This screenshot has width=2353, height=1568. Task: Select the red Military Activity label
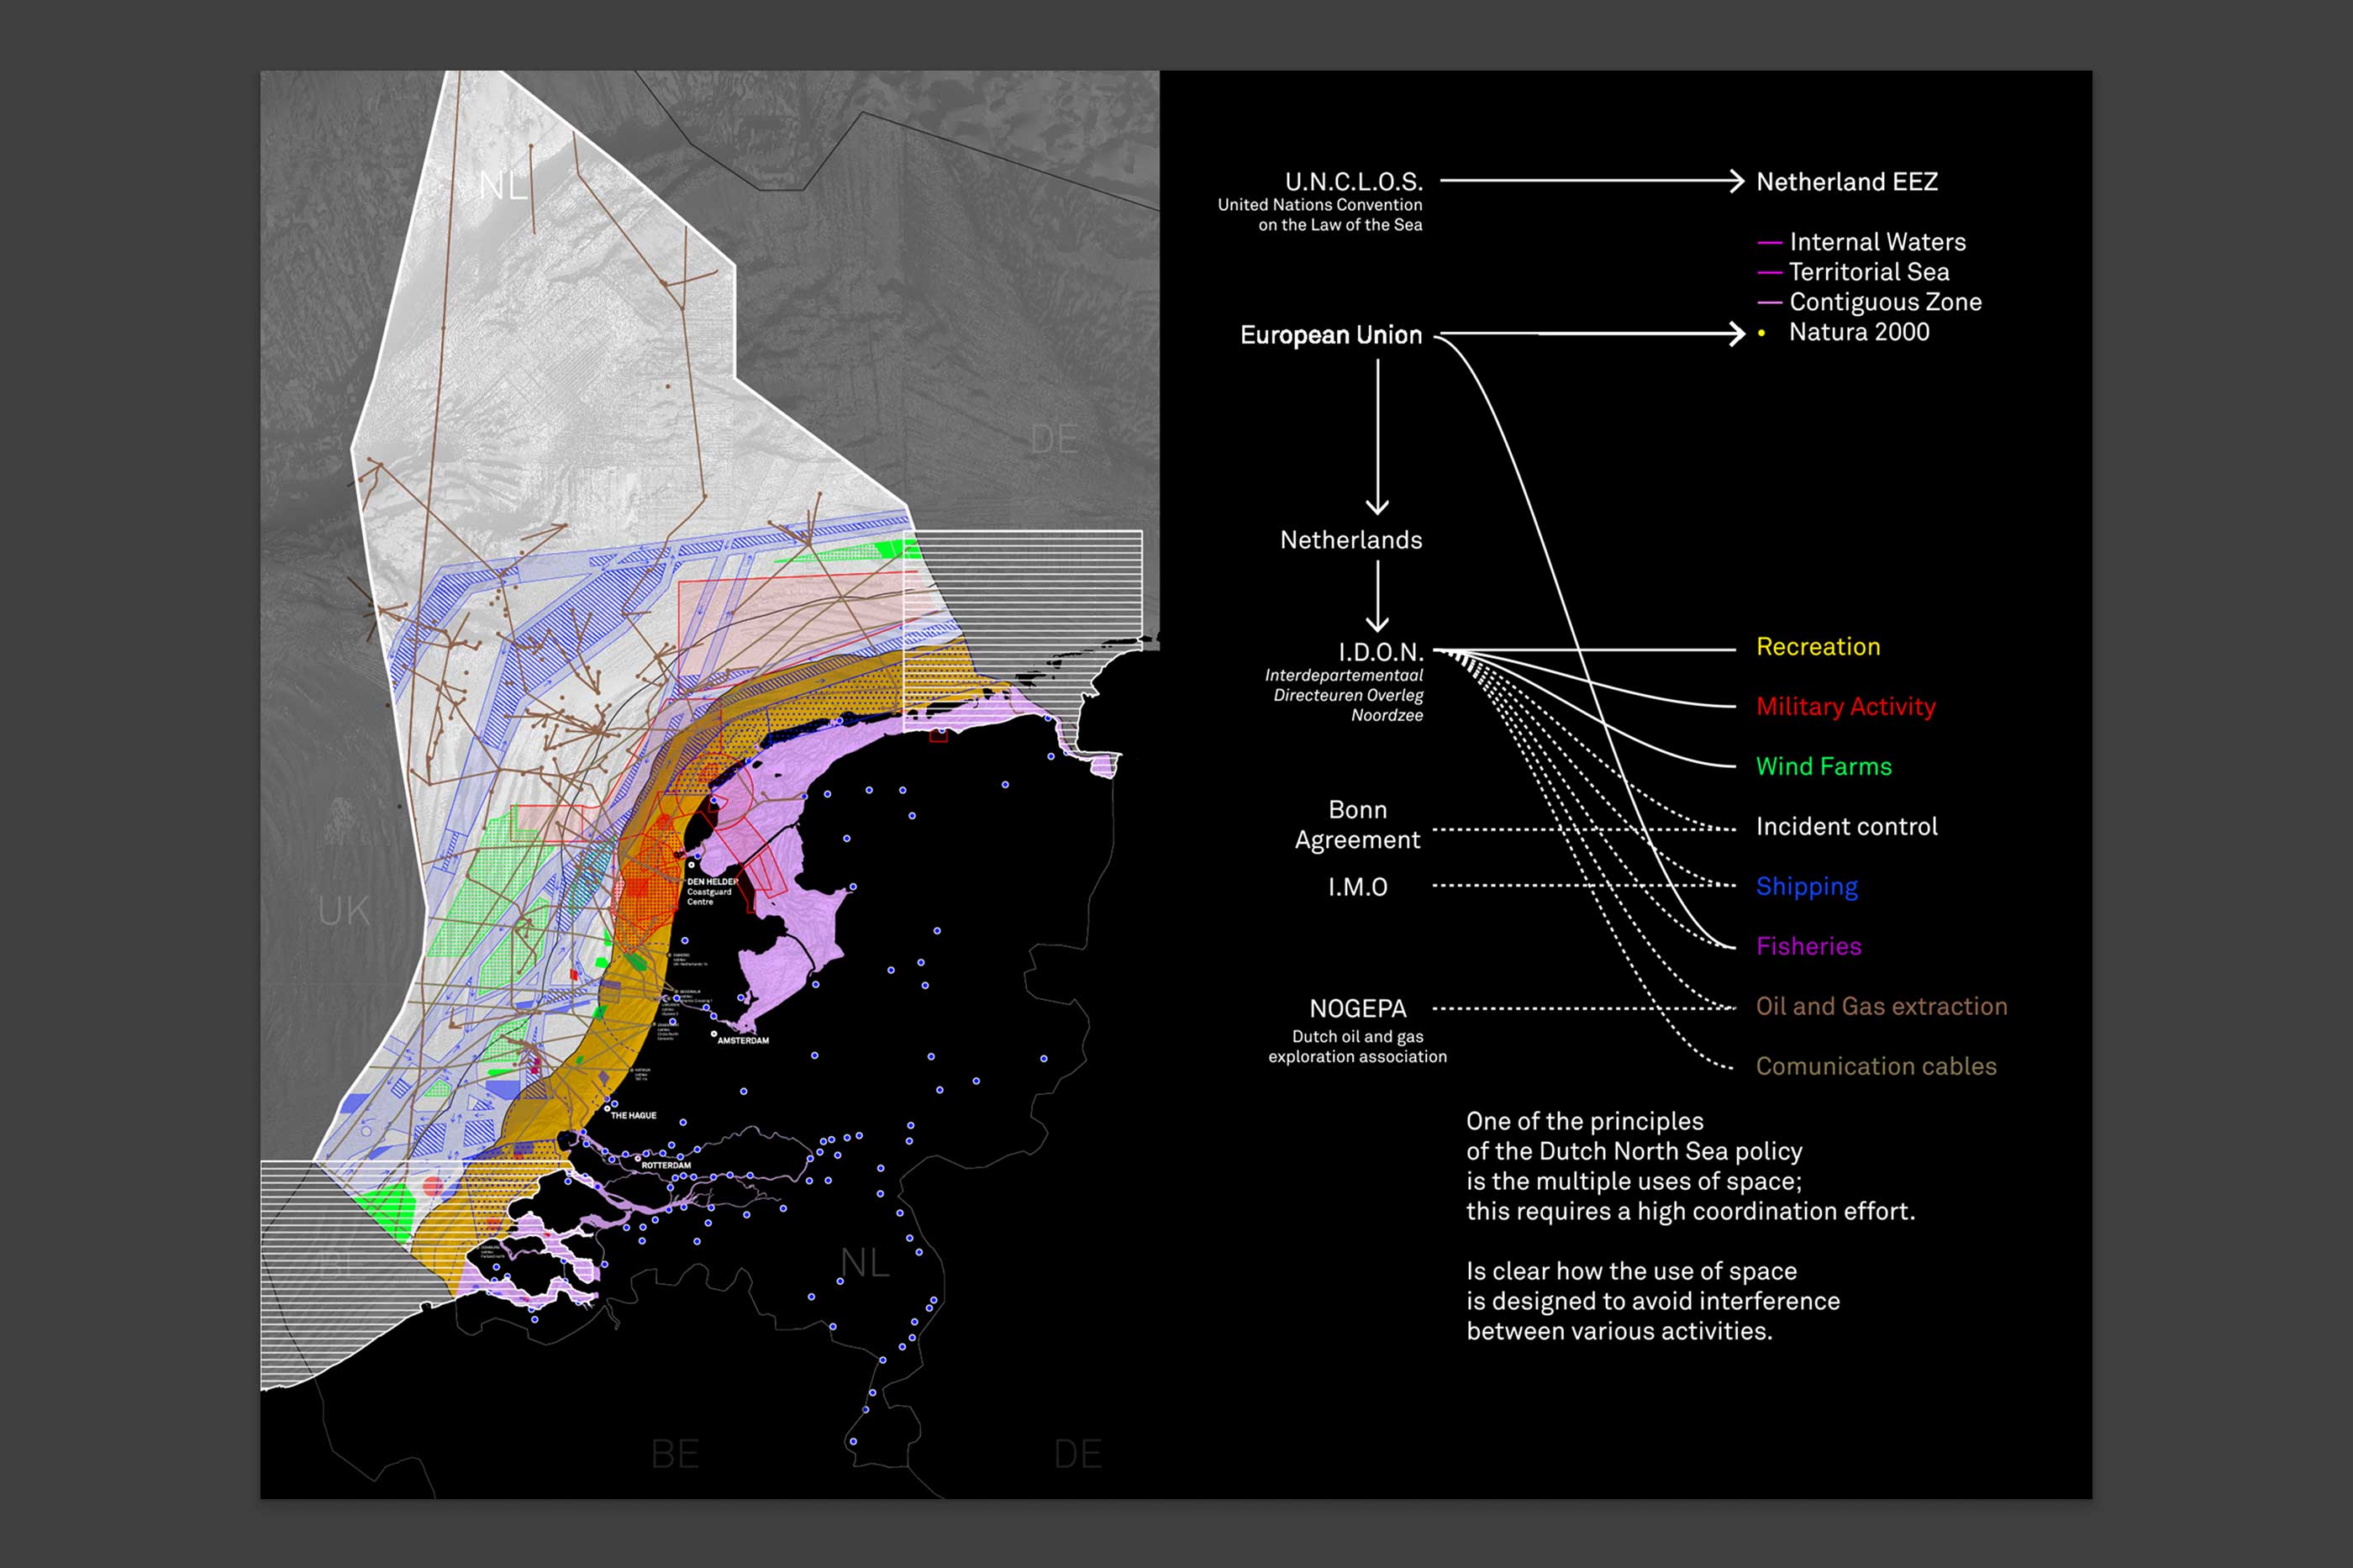1845,707
